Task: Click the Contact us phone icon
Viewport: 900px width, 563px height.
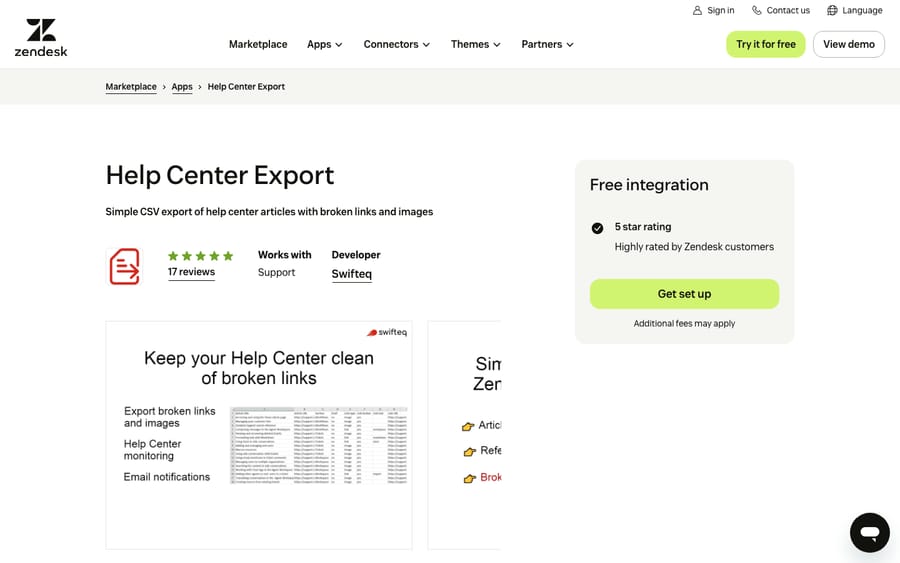Action: point(757,10)
